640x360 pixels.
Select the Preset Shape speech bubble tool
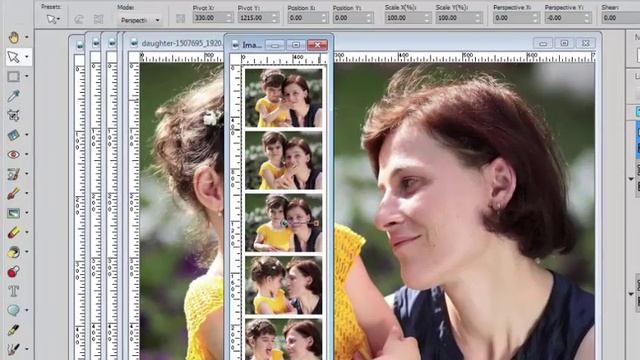tap(13, 310)
